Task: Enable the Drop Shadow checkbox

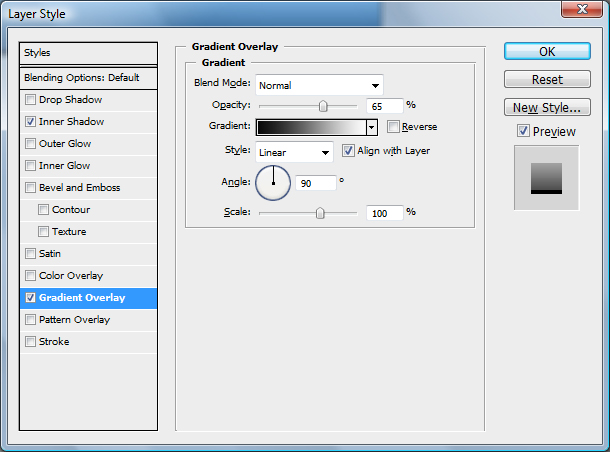Action: pyautogui.click(x=31, y=100)
